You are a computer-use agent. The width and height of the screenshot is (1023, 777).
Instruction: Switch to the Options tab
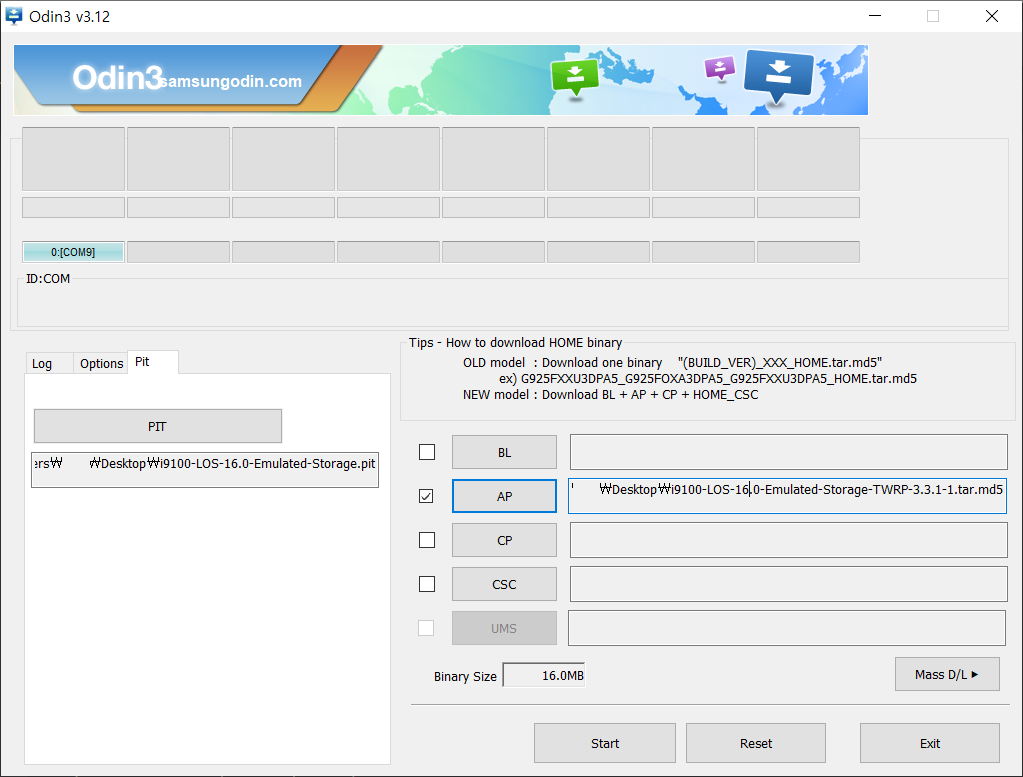[101, 363]
